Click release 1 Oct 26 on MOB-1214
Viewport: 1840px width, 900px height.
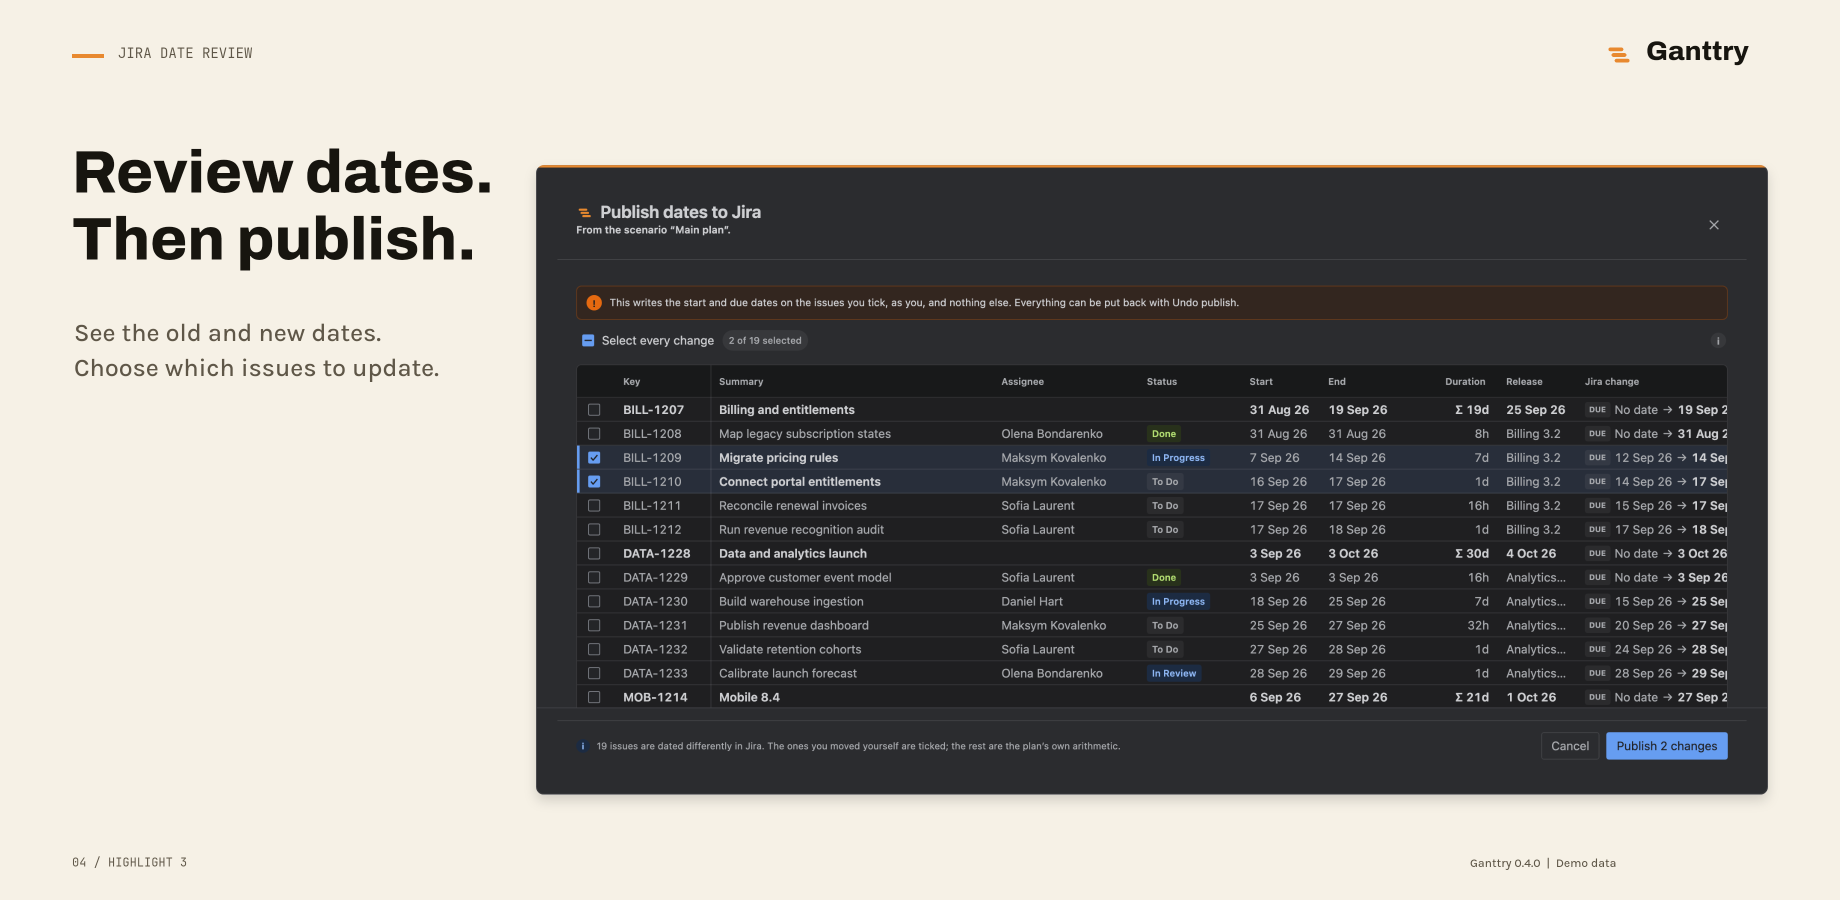(1531, 698)
